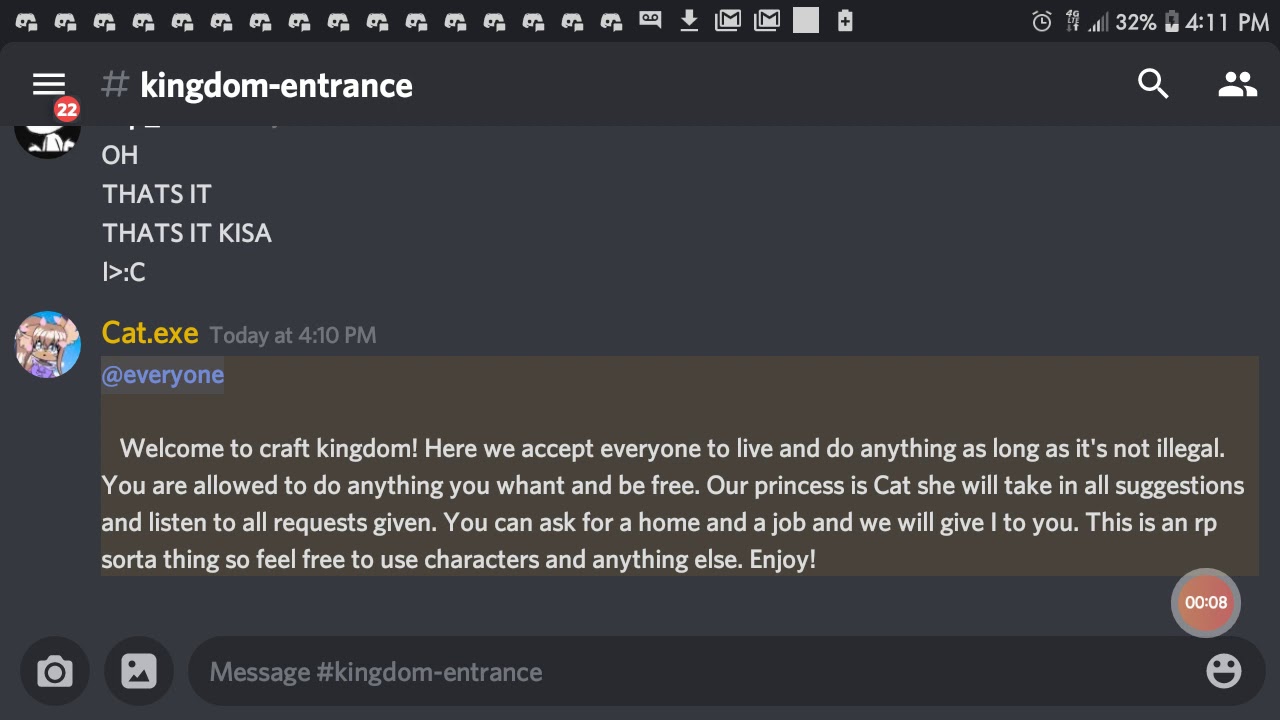Open the hamburger navigation menu
The image size is (1280, 720).
pyautogui.click(x=48, y=85)
